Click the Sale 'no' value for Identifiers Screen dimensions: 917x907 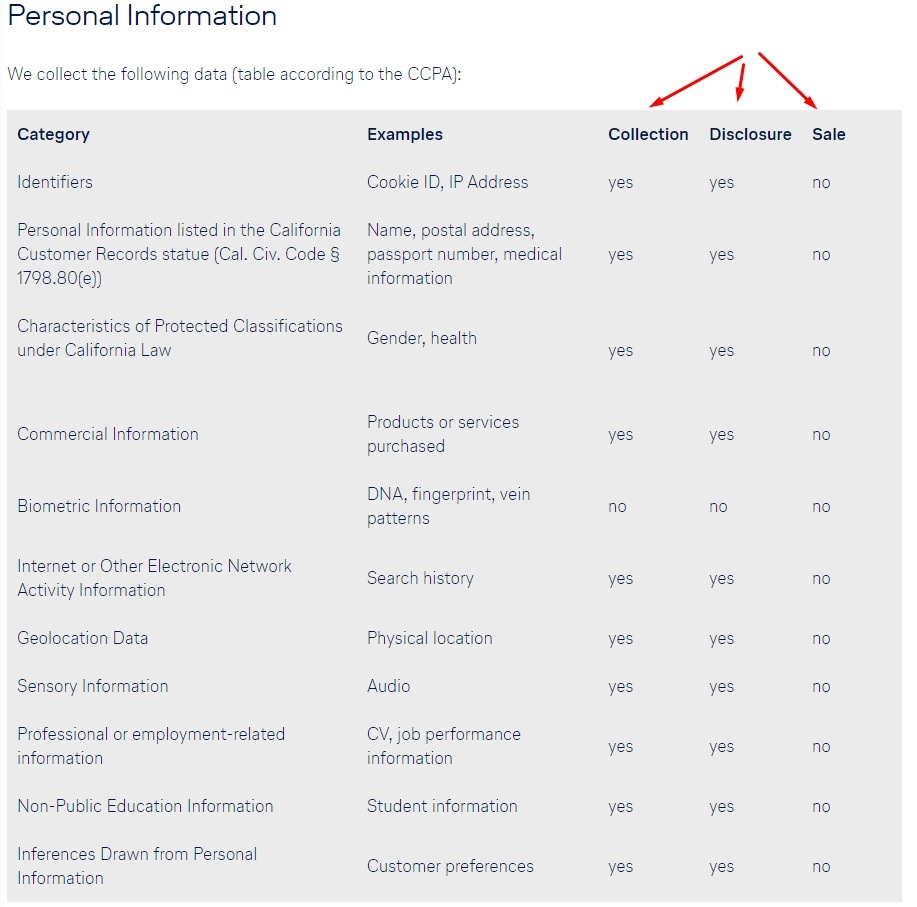point(821,183)
